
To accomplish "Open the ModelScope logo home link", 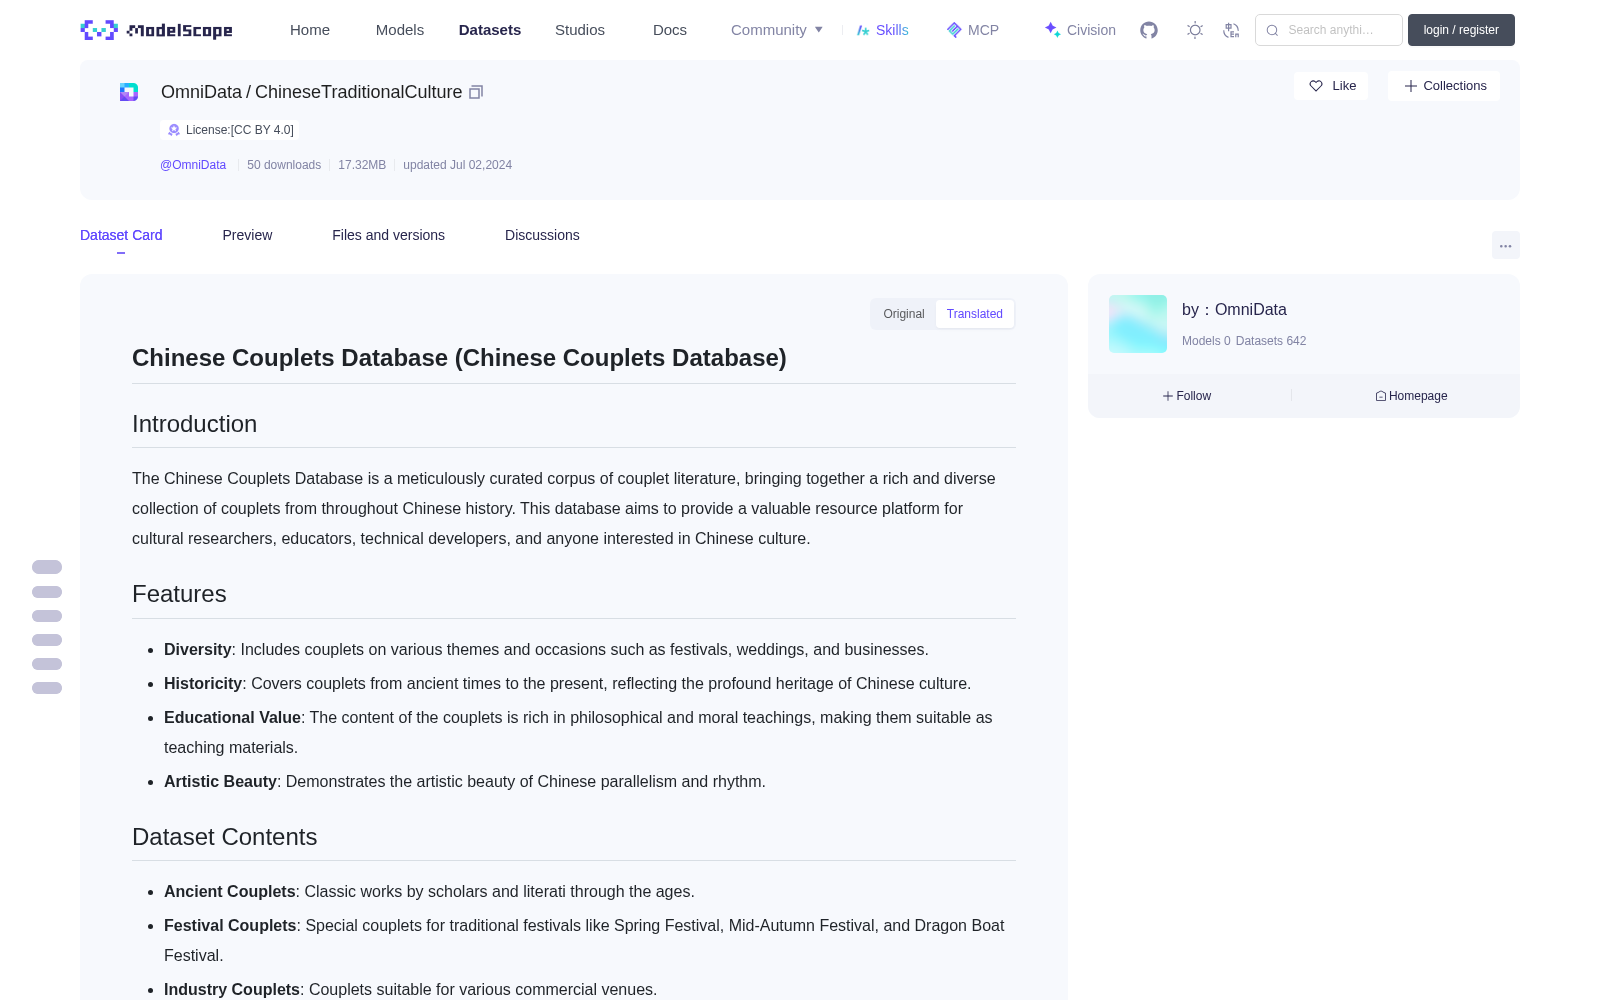I will 157,30.
